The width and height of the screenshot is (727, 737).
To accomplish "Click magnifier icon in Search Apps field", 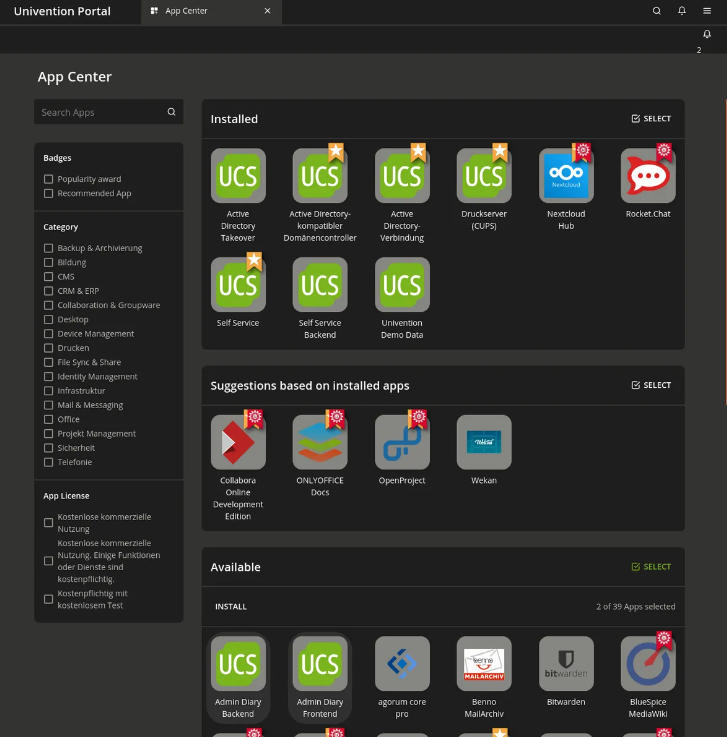I will click(171, 112).
